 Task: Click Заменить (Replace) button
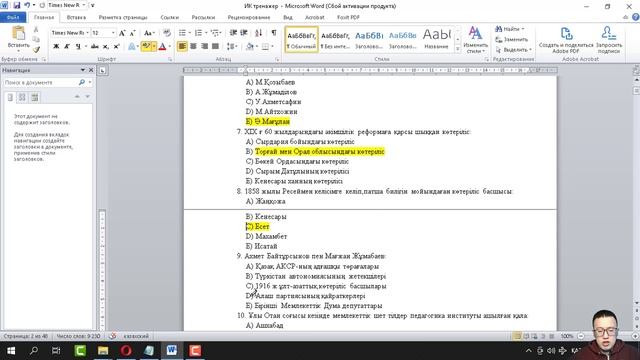511,40
